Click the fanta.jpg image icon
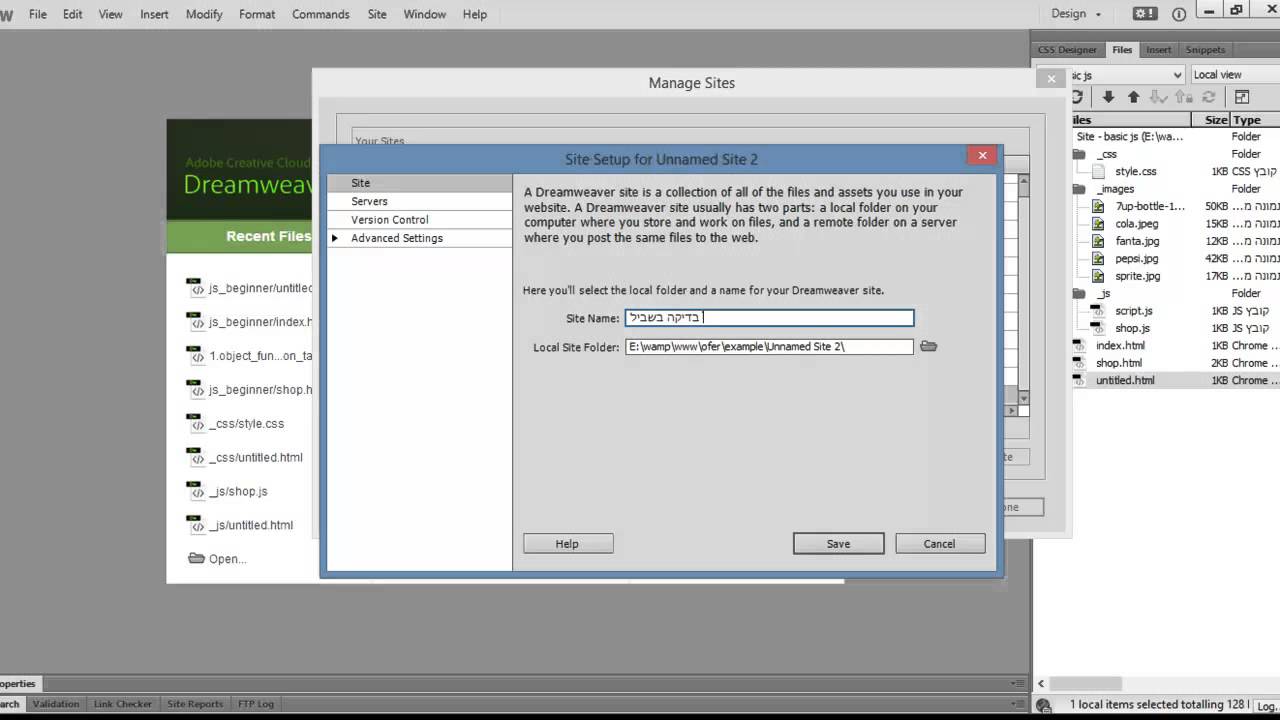Screen dimensions: 1280x720 pos(1097,241)
